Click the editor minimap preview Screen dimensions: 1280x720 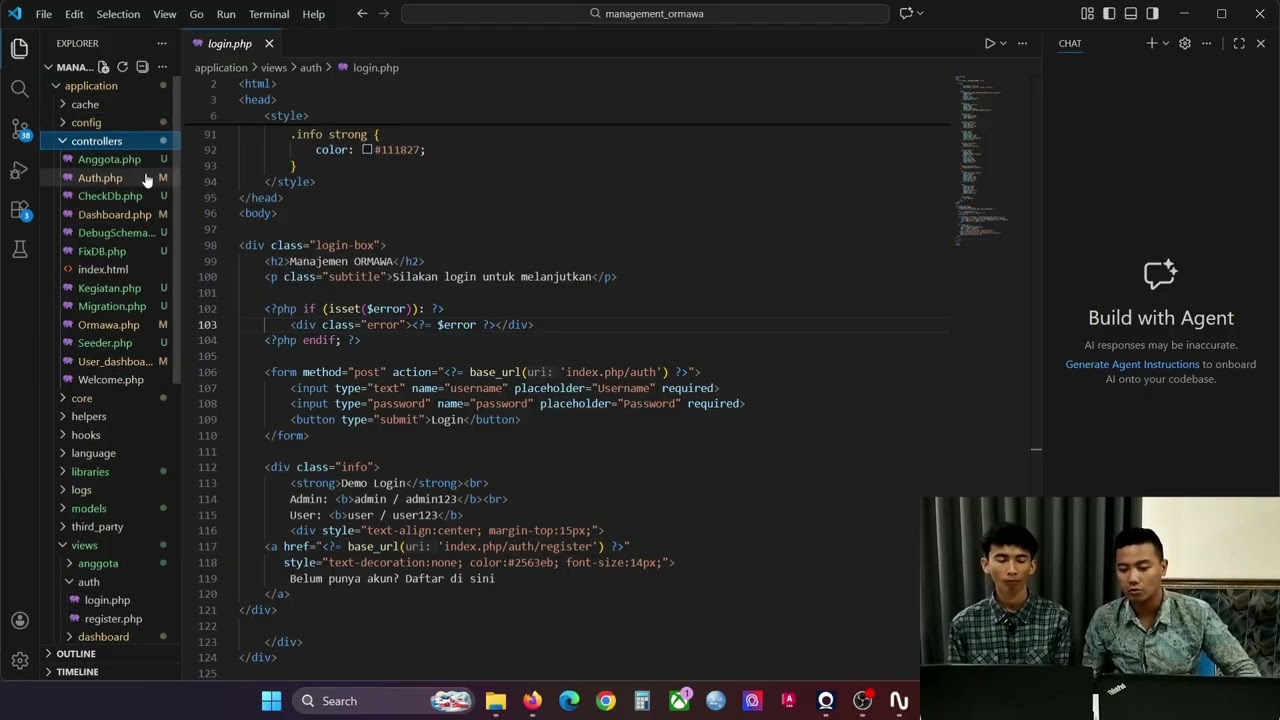click(x=984, y=160)
